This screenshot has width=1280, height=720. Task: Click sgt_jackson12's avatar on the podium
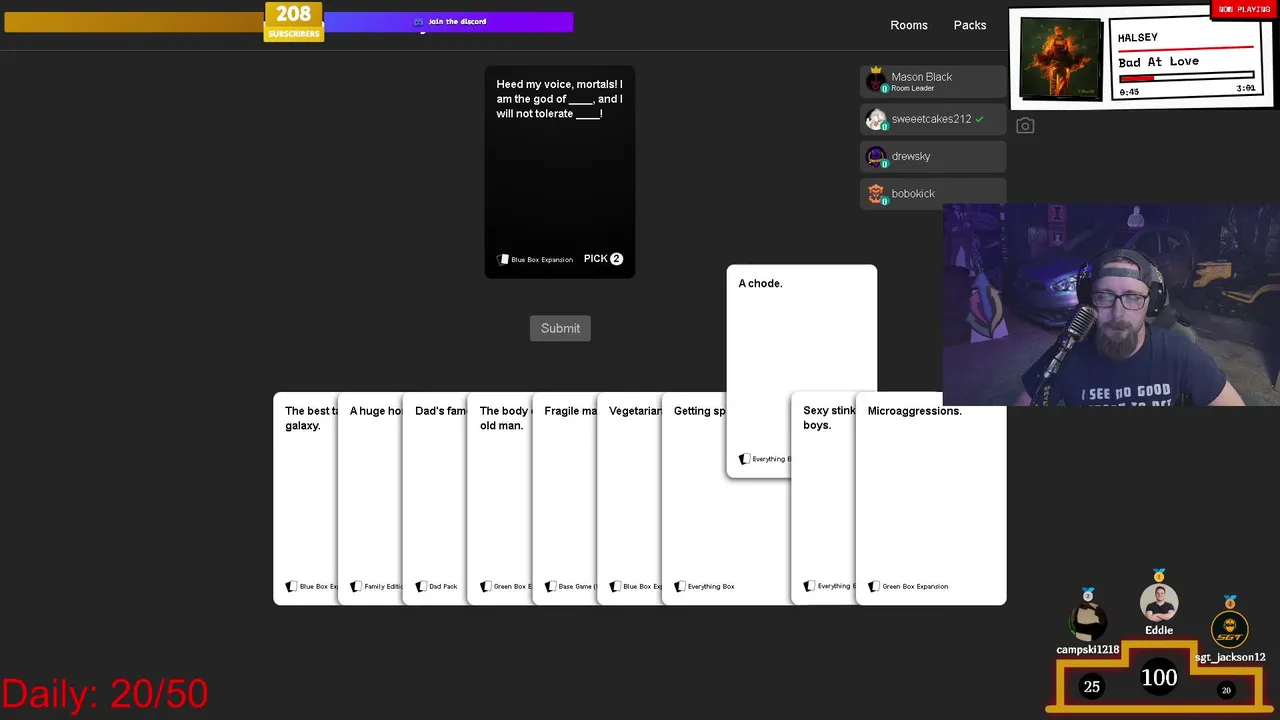pyautogui.click(x=1230, y=630)
